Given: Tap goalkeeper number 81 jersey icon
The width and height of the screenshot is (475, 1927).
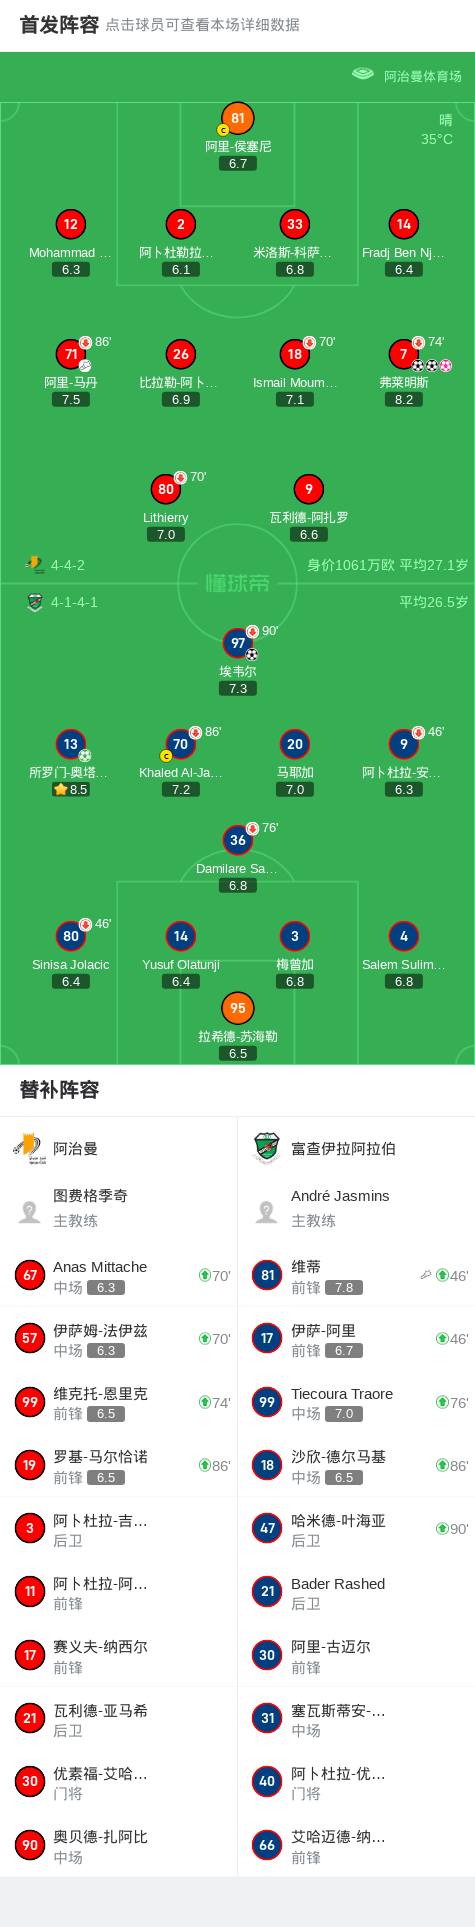Looking at the screenshot, I should 237,118.
